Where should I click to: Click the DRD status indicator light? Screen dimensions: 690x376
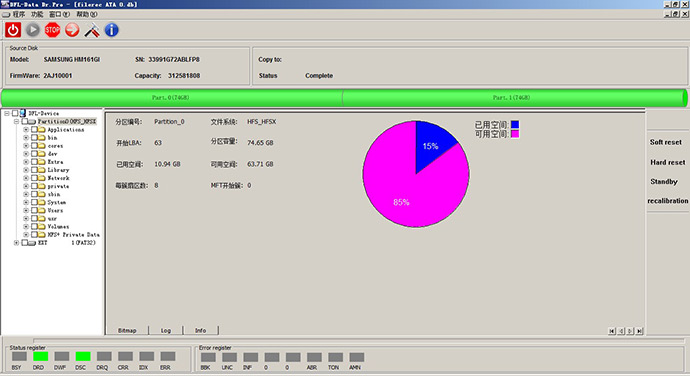coord(40,356)
